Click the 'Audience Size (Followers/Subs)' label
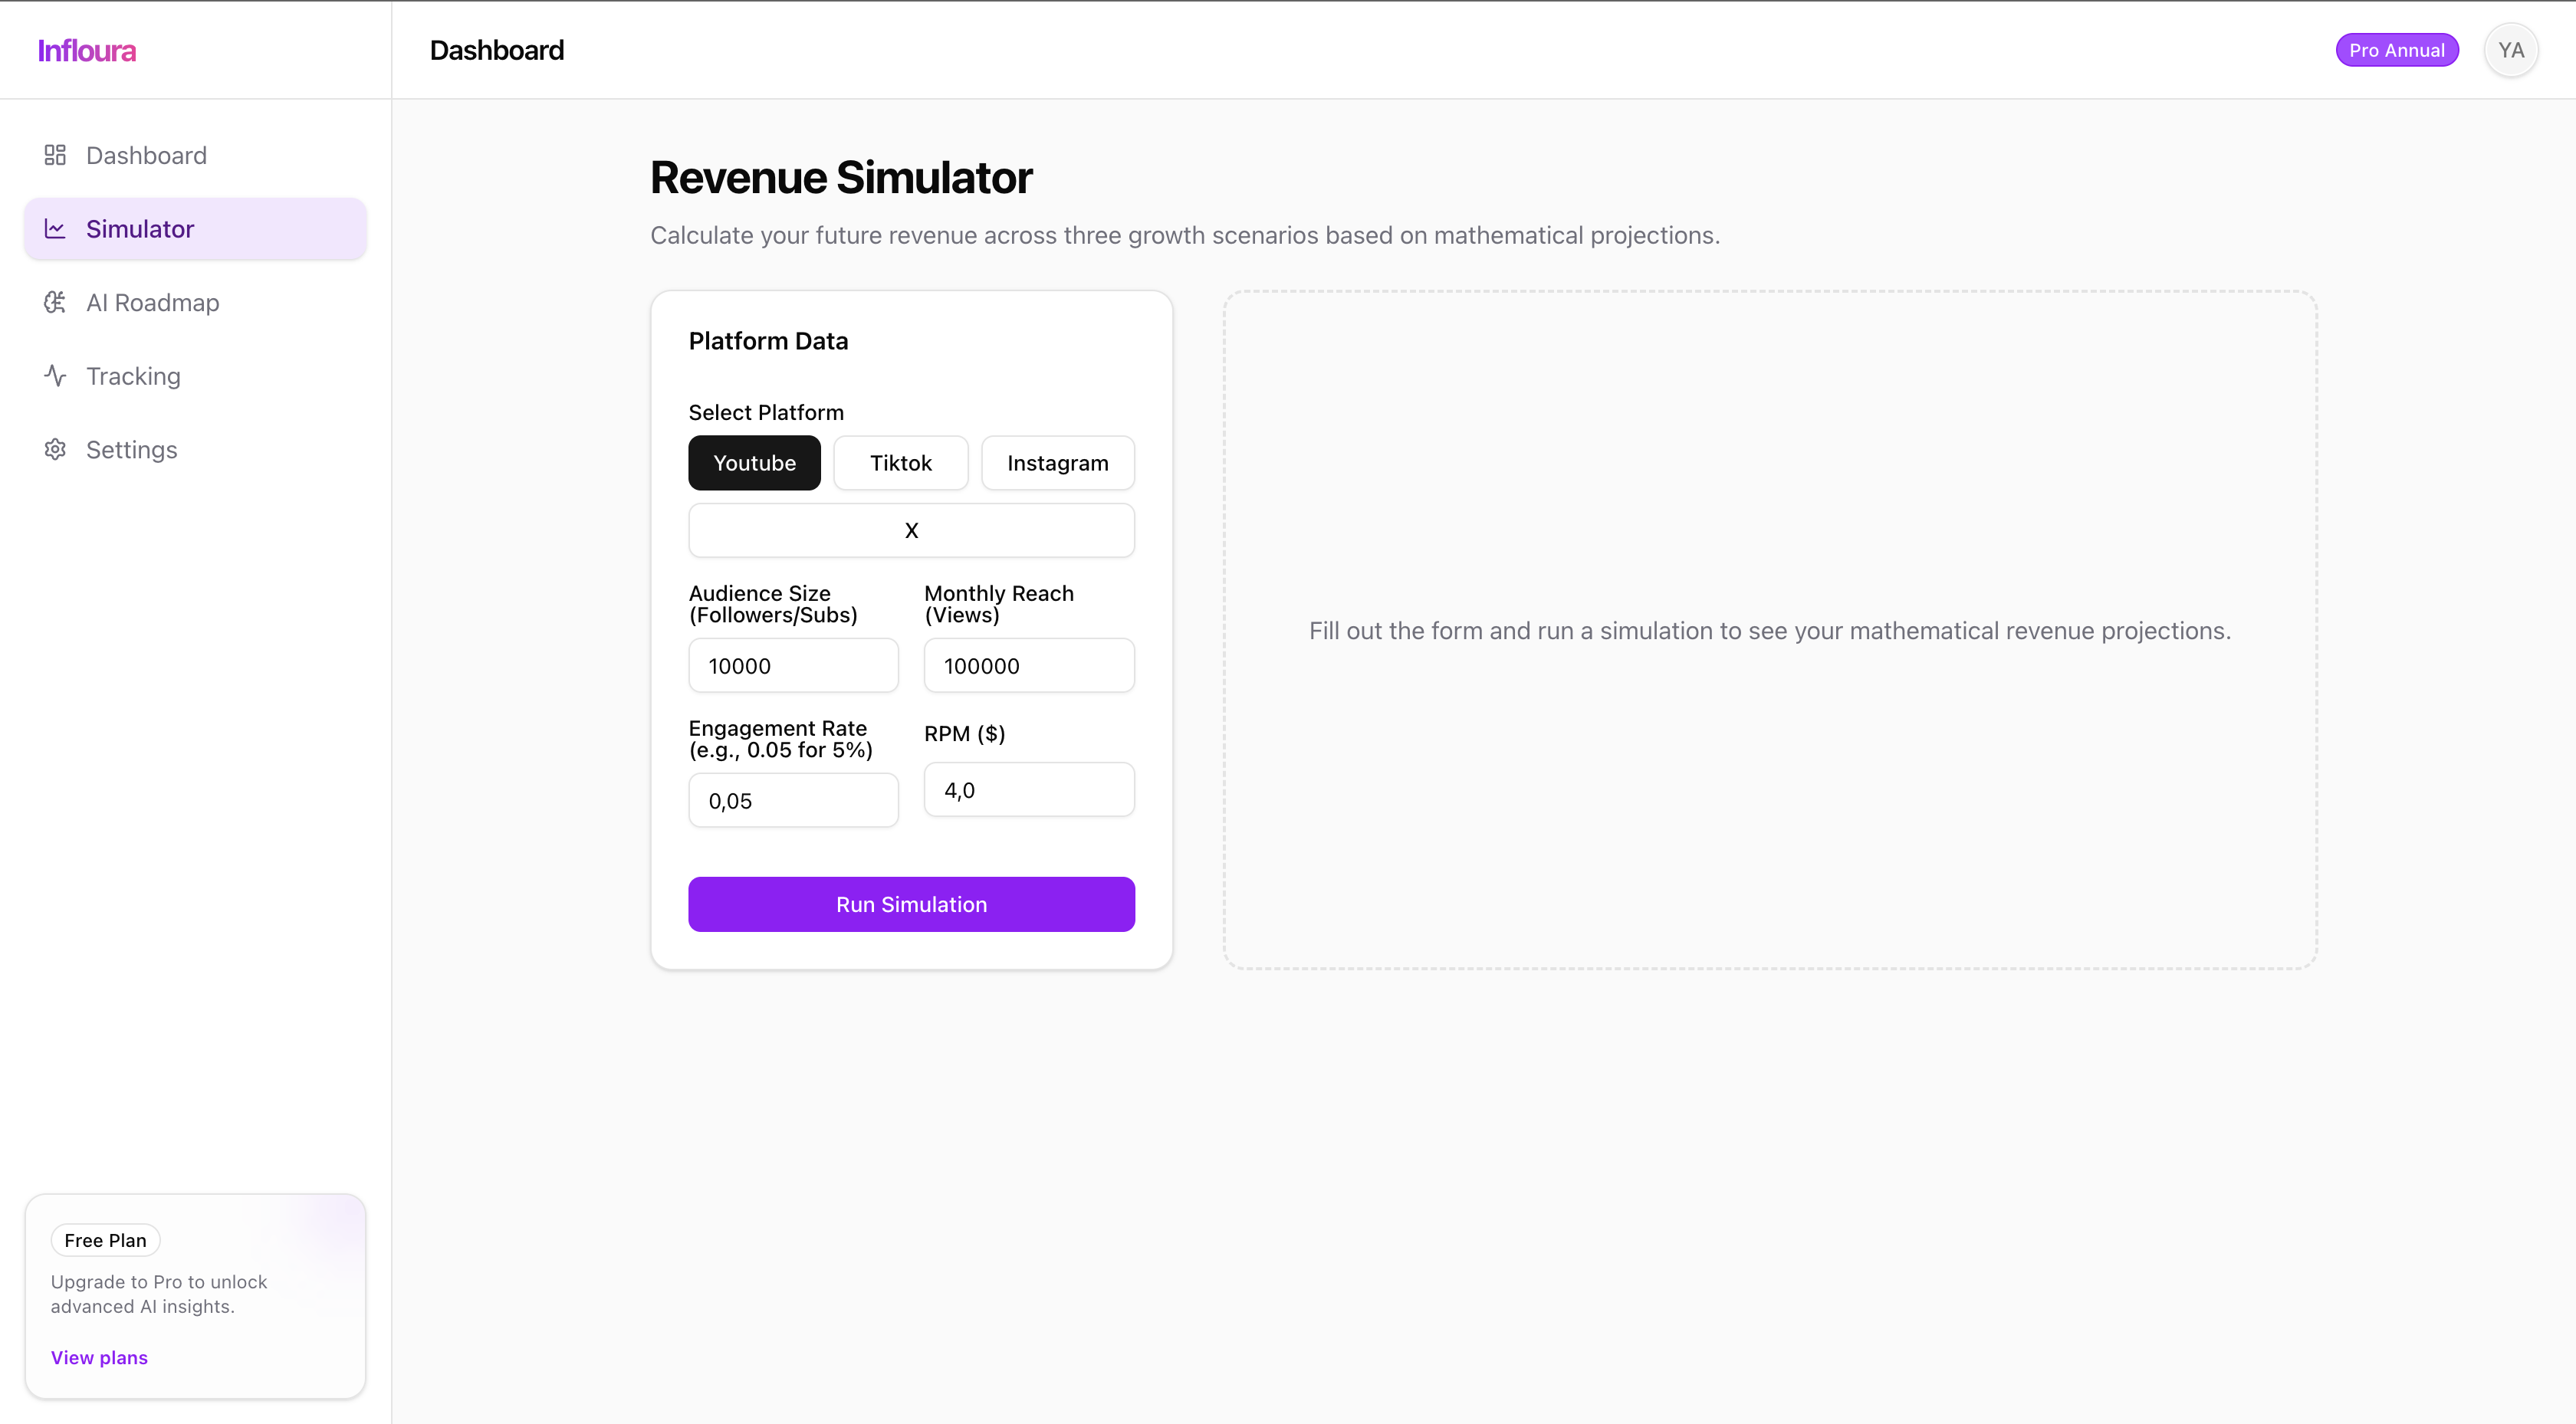The height and width of the screenshot is (1424, 2576). coord(773,604)
